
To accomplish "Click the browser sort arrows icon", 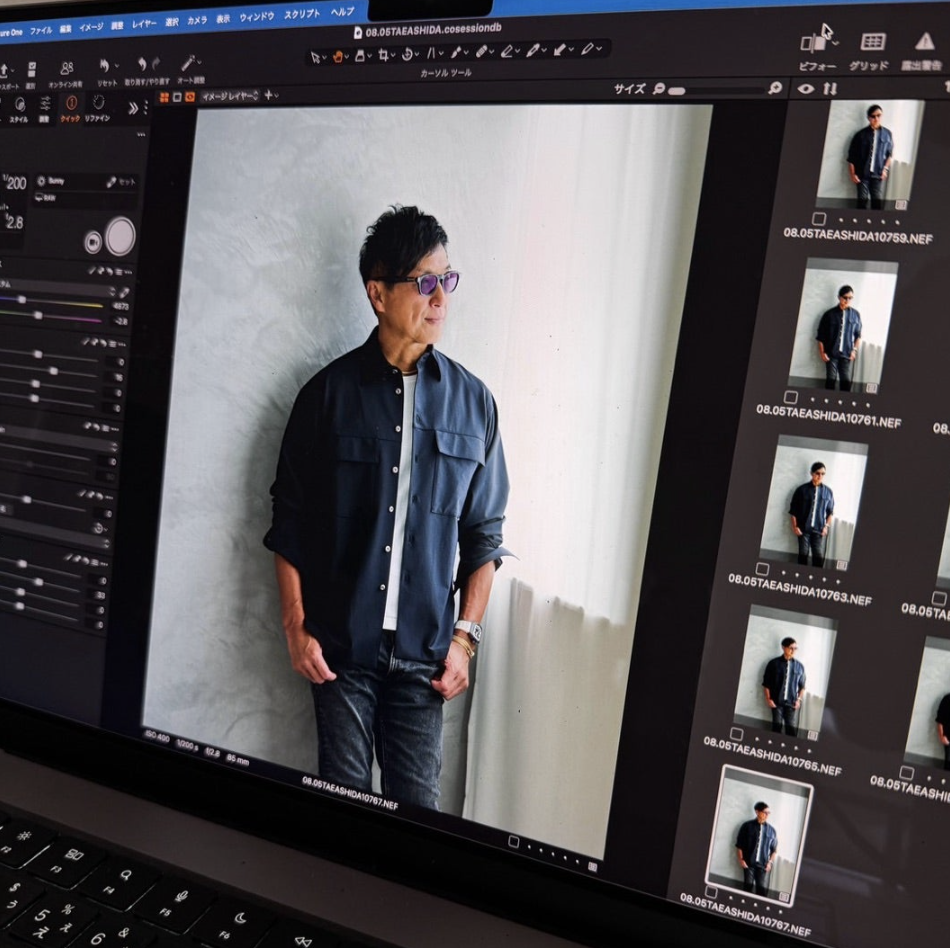I will coord(830,89).
